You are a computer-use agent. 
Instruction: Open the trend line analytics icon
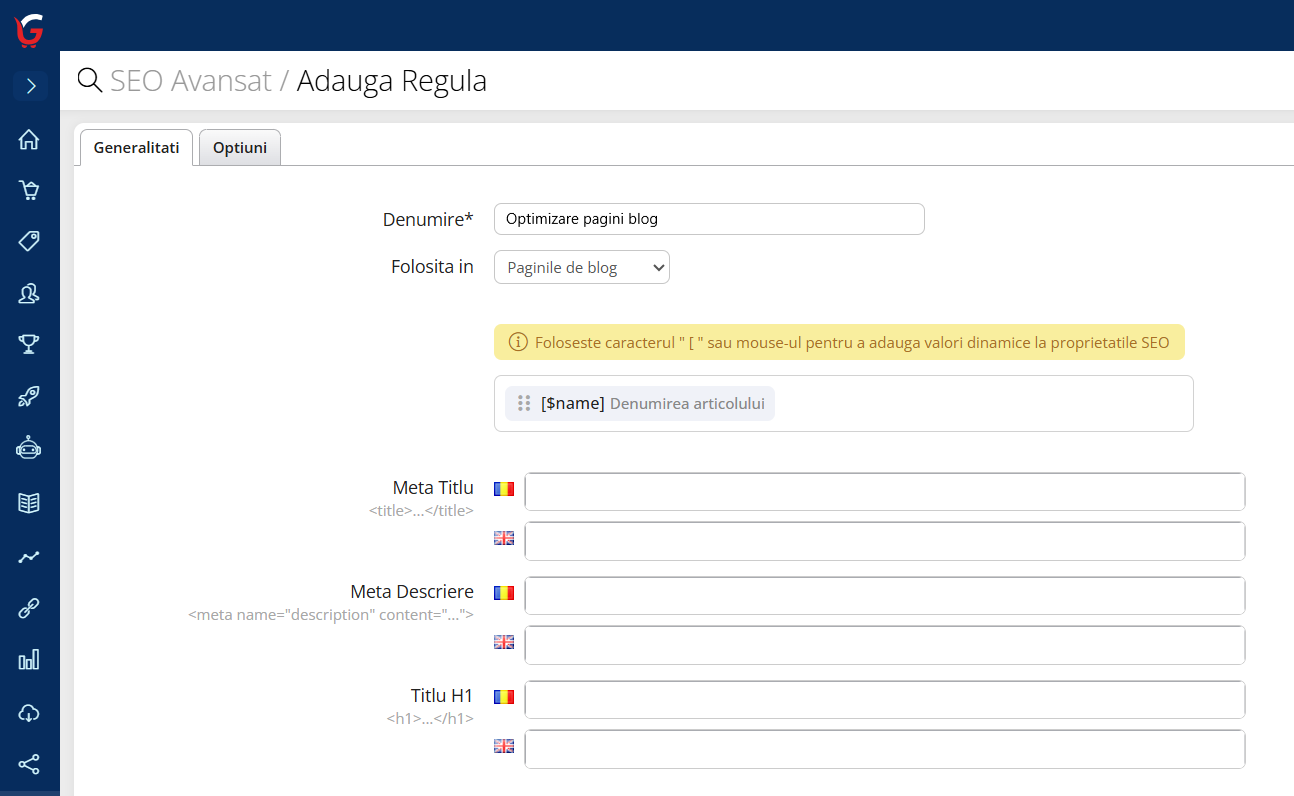point(29,557)
